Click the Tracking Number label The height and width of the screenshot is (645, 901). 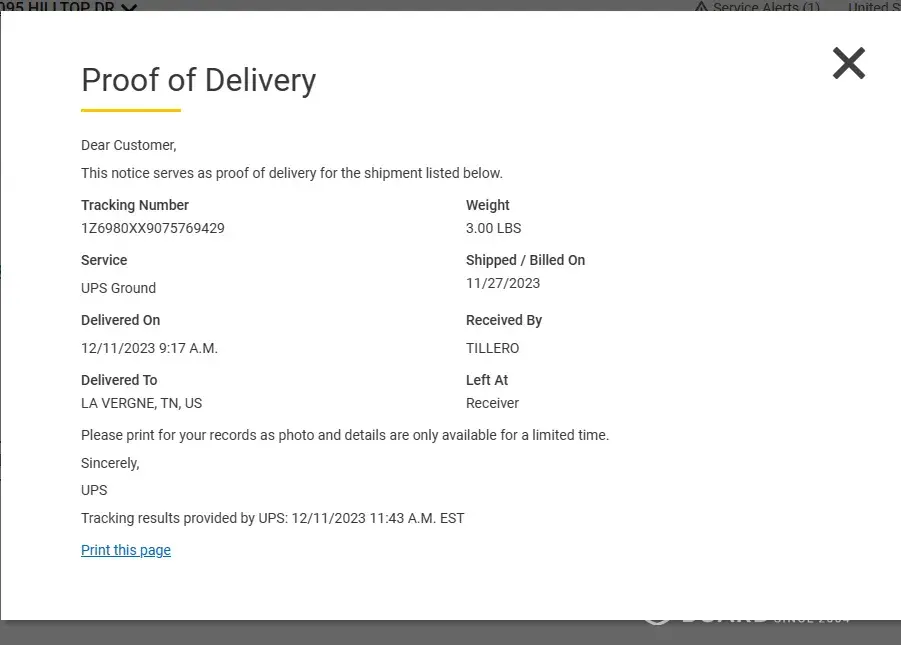(135, 205)
